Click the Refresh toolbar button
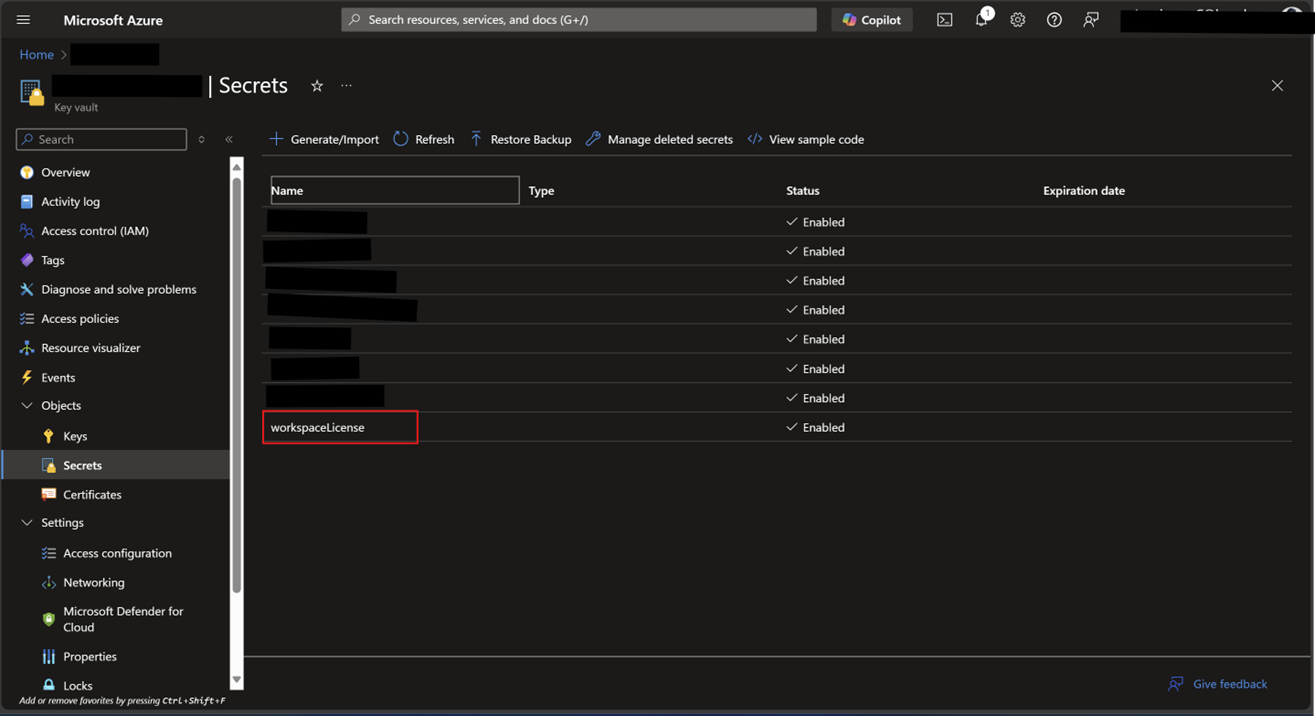This screenshot has height=716, width=1315. 424,139
